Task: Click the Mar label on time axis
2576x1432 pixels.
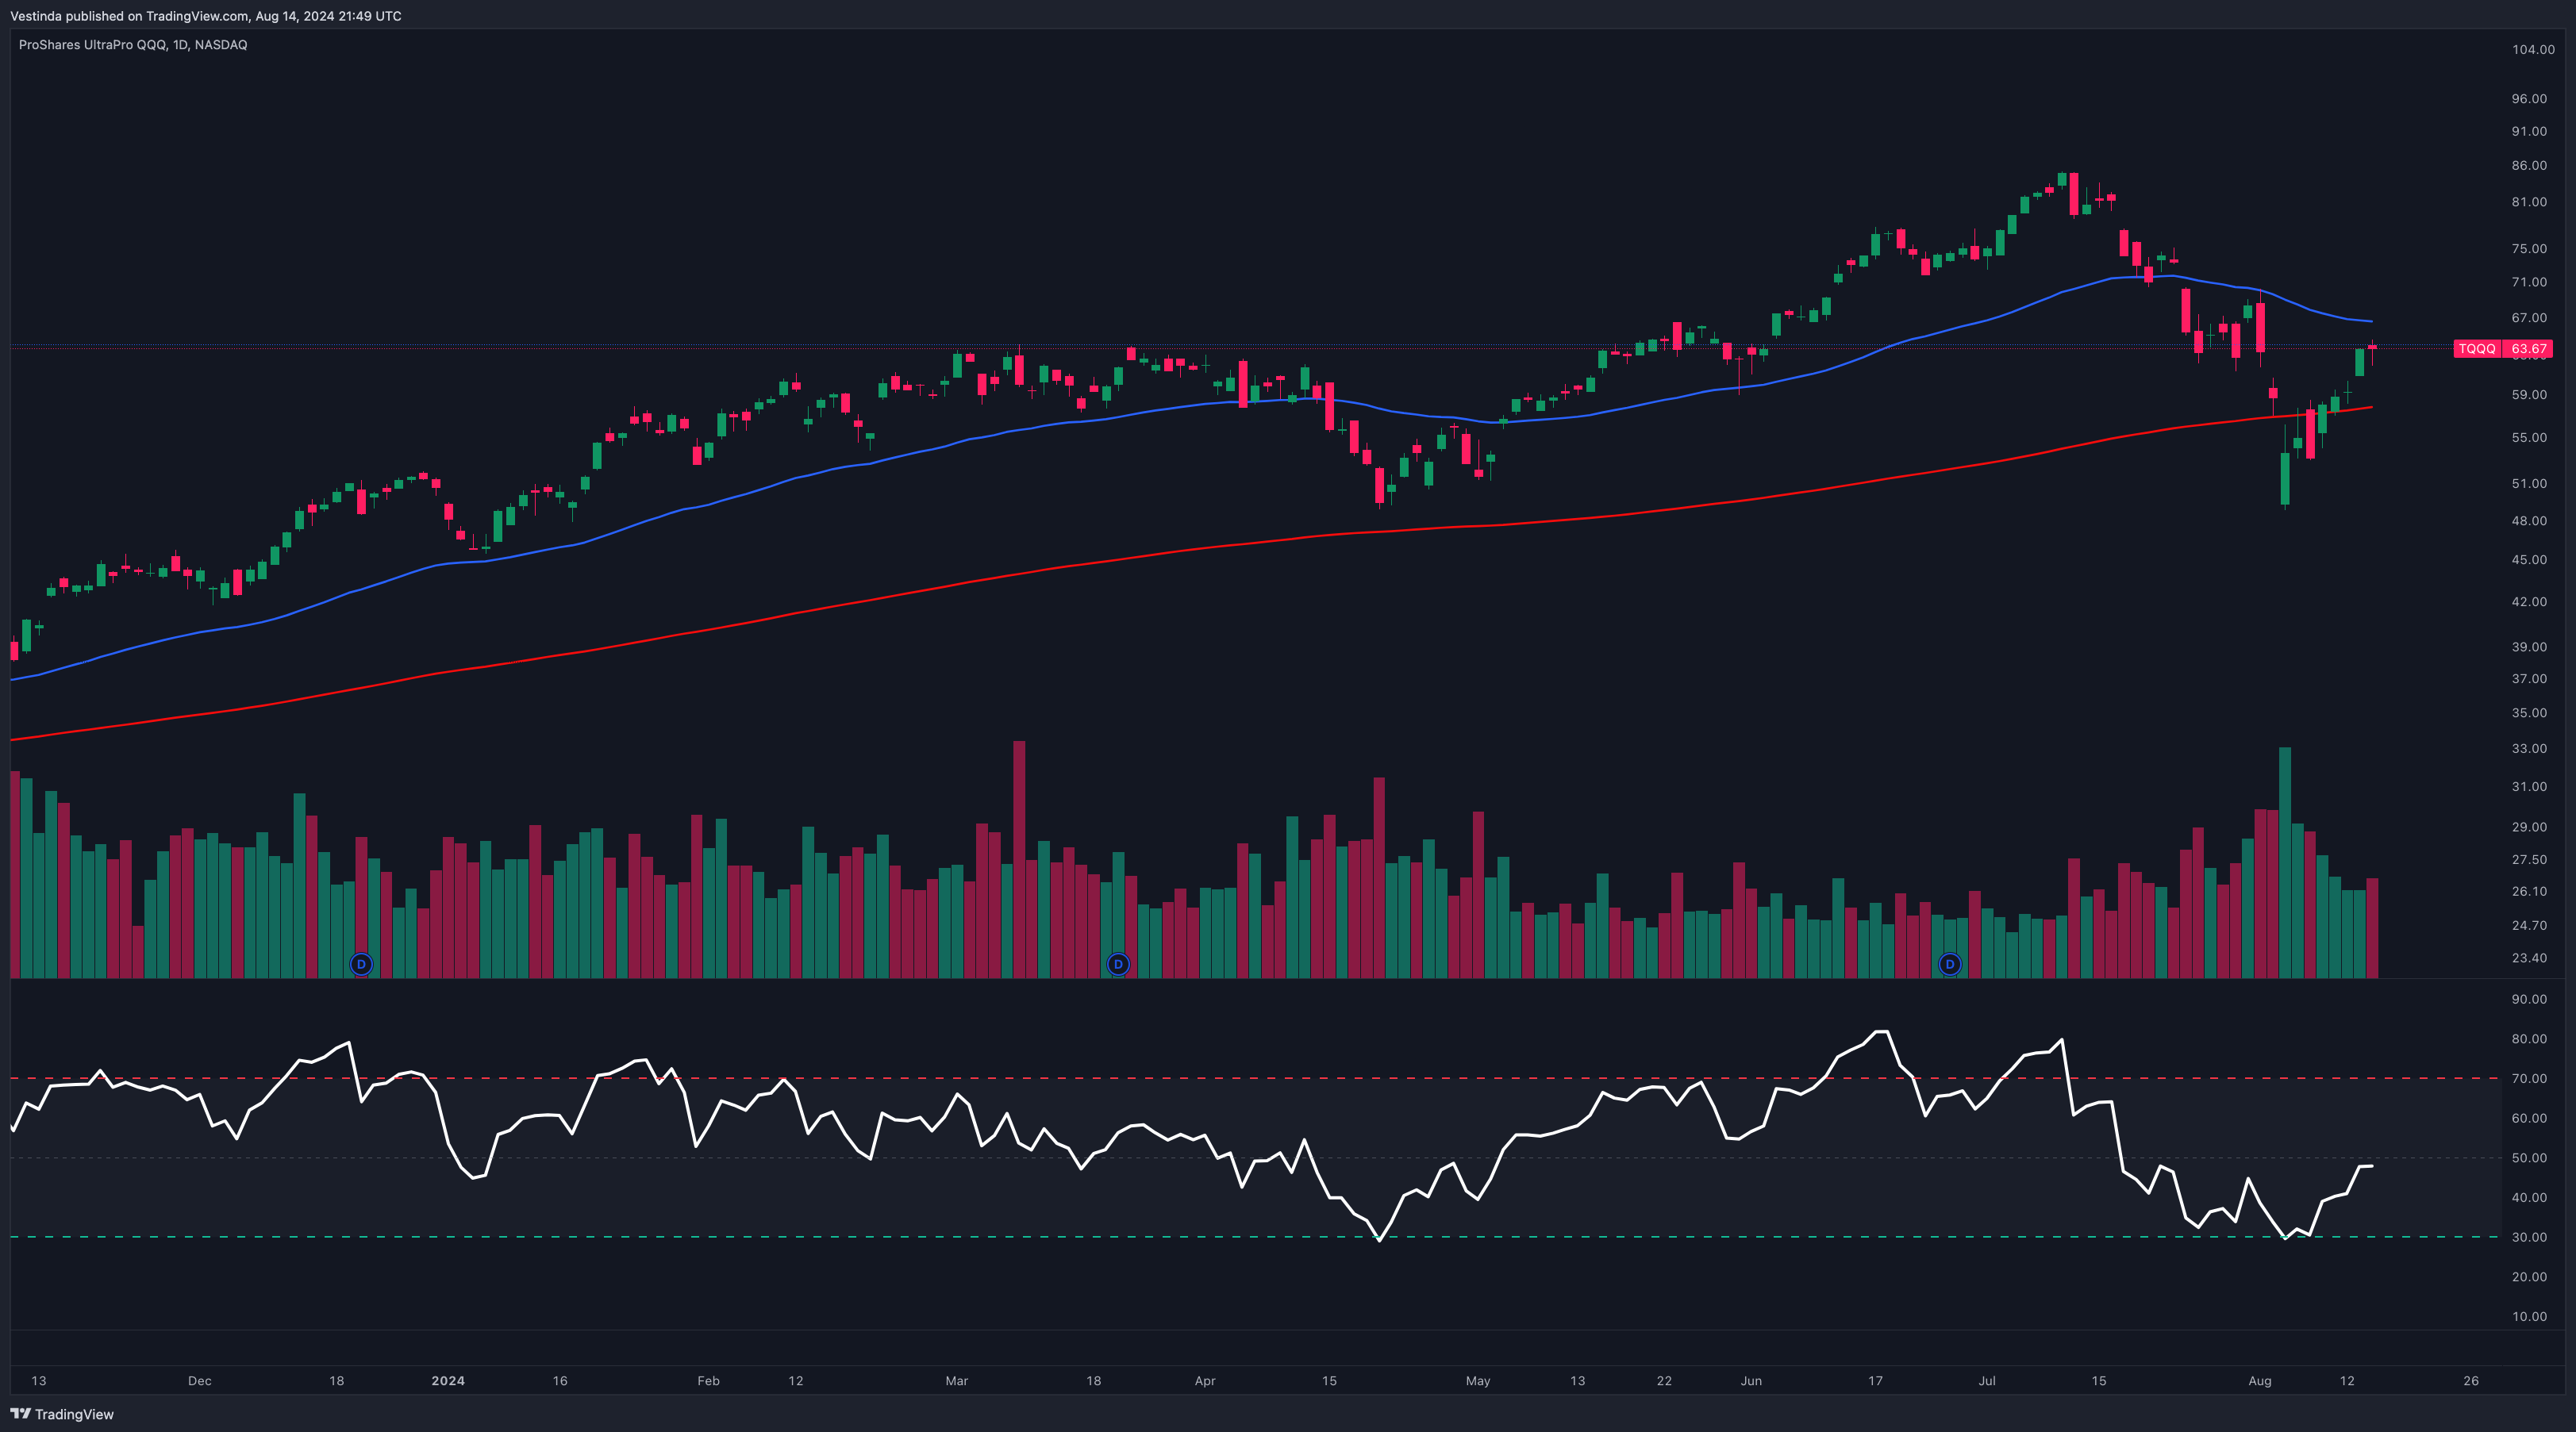Action: (x=956, y=1381)
